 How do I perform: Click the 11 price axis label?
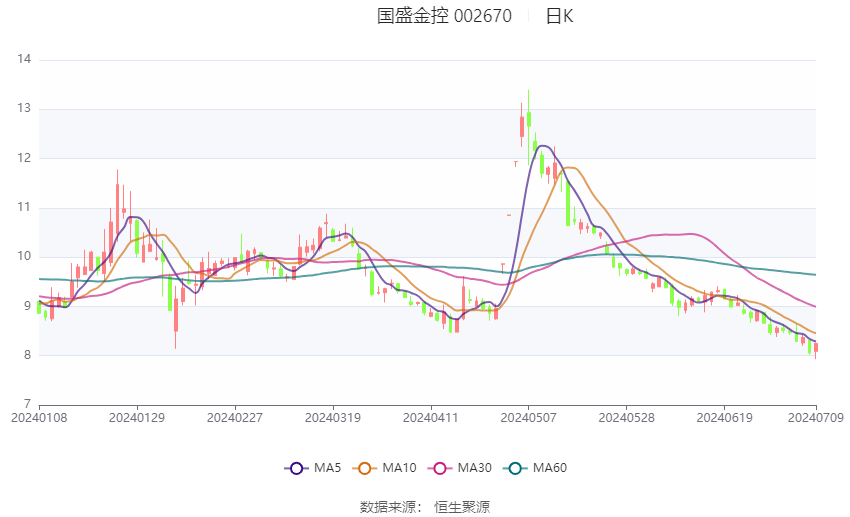24,207
